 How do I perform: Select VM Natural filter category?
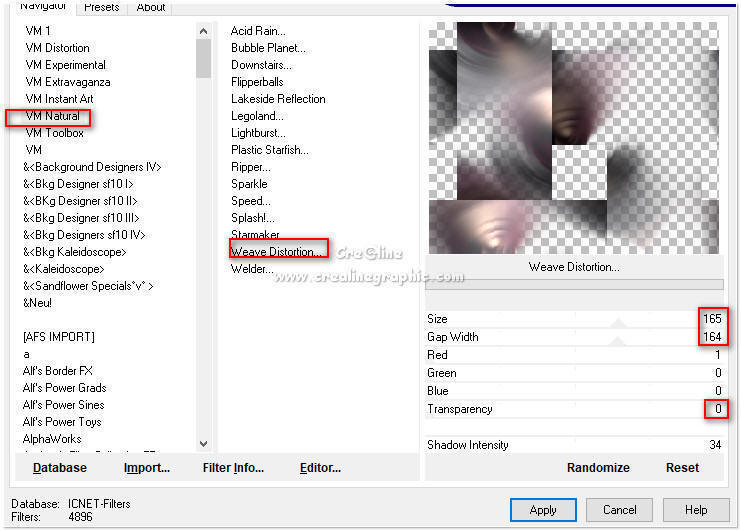(52, 116)
